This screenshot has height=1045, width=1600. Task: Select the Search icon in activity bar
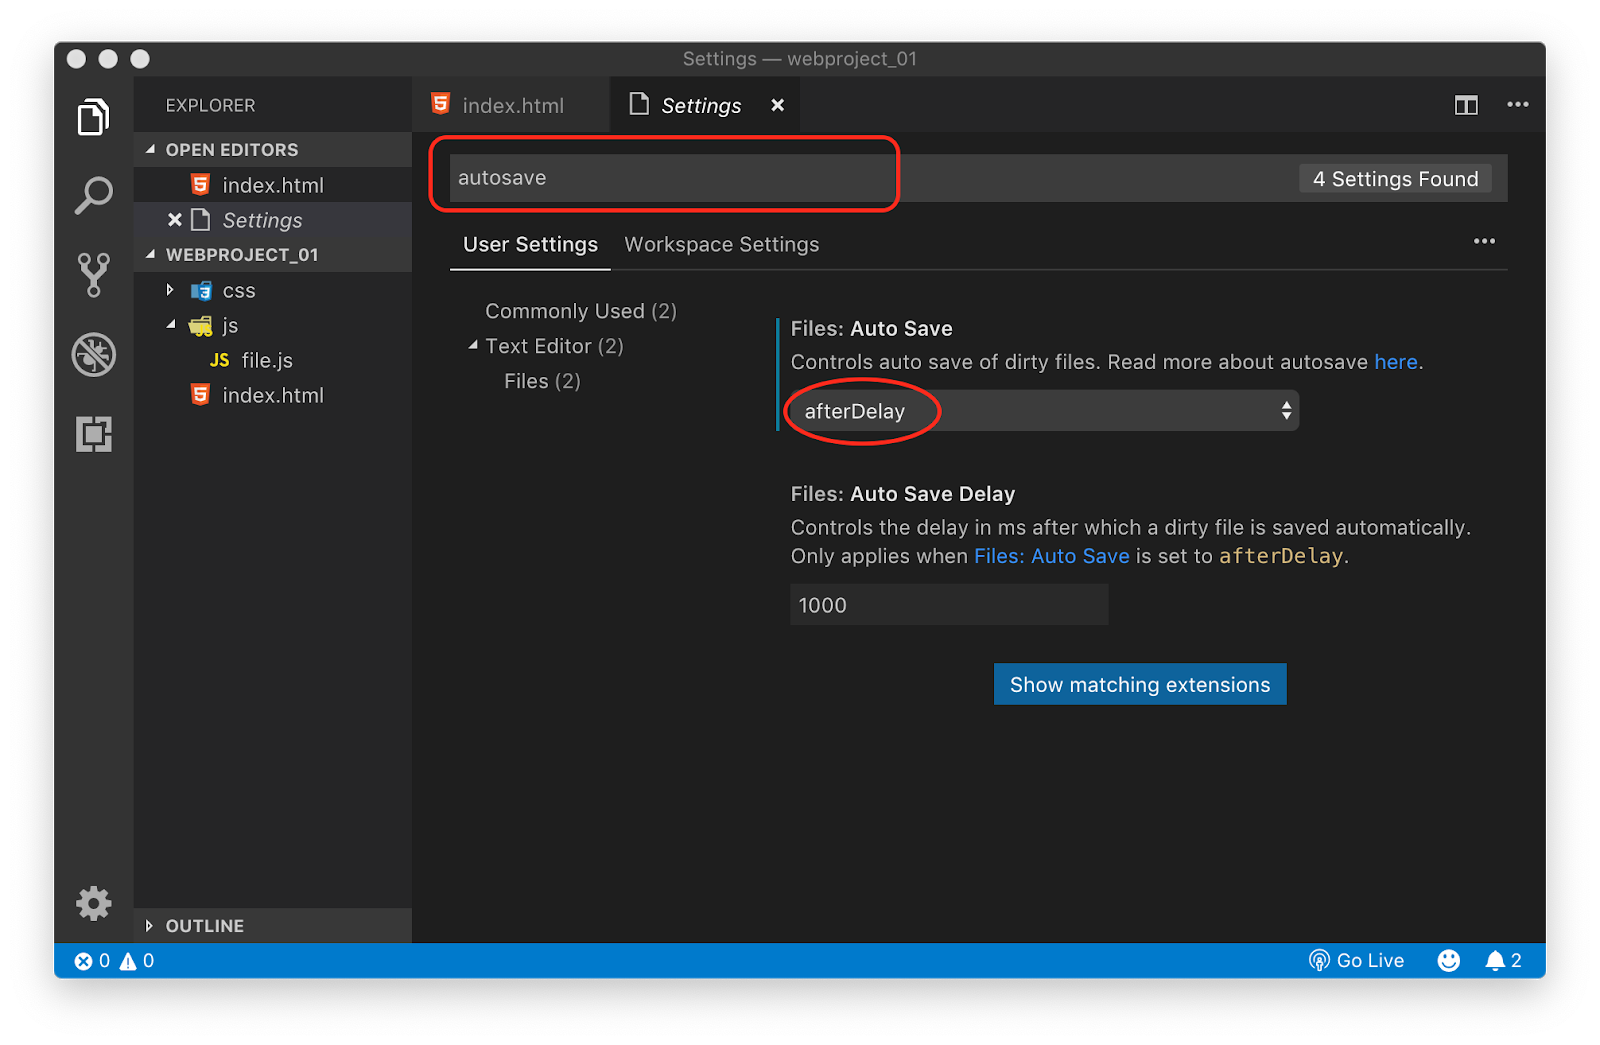point(93,194)
